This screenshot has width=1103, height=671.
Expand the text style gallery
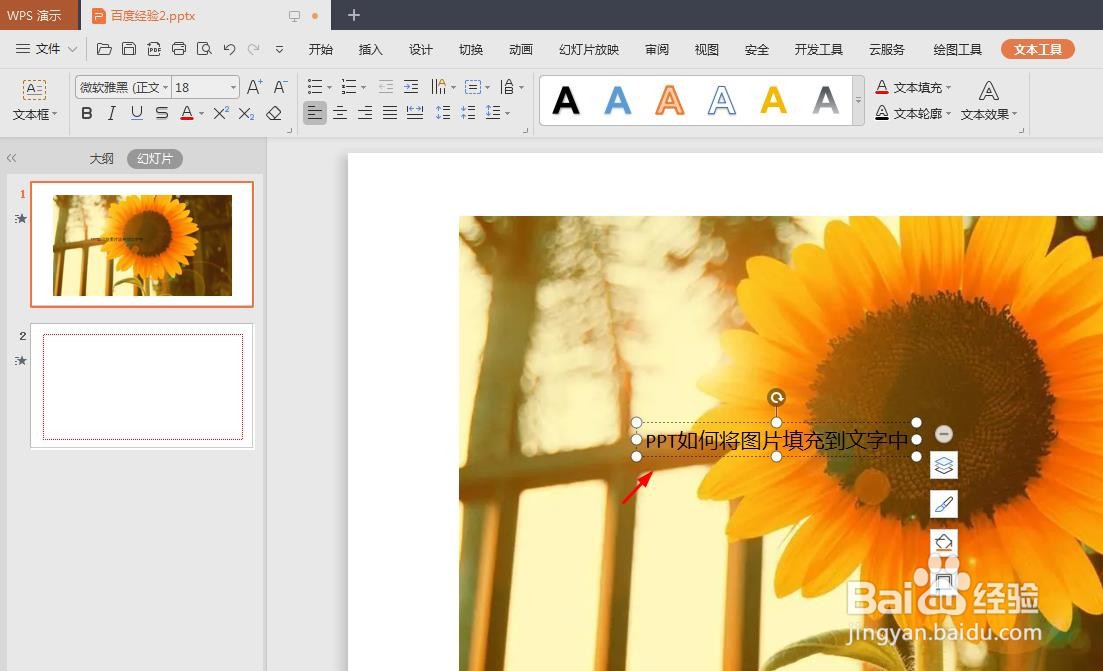(x=858, y=101)
